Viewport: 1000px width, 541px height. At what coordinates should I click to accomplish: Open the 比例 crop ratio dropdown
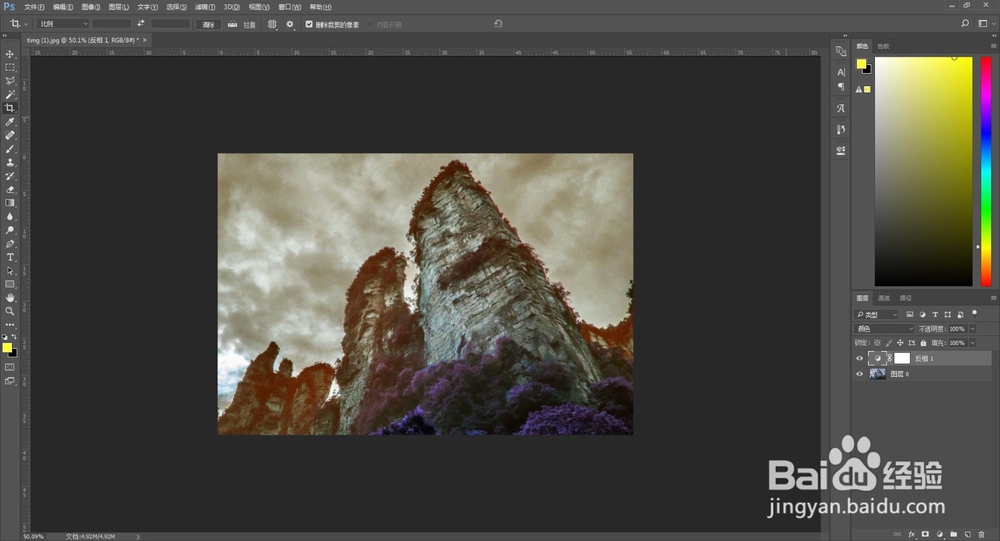(62, 23)
